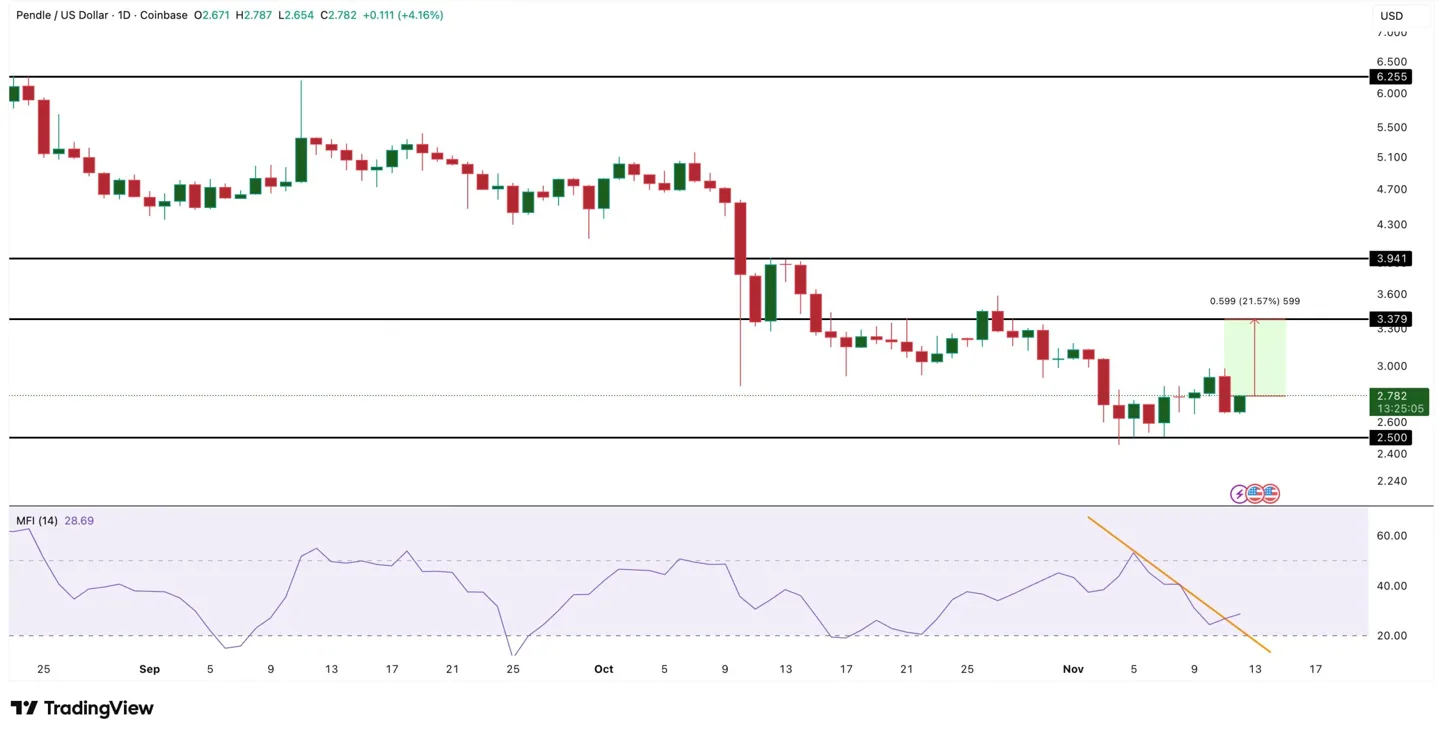
Task: Click the 13:25:05 countdown timer
Action: click(1400, 409)
